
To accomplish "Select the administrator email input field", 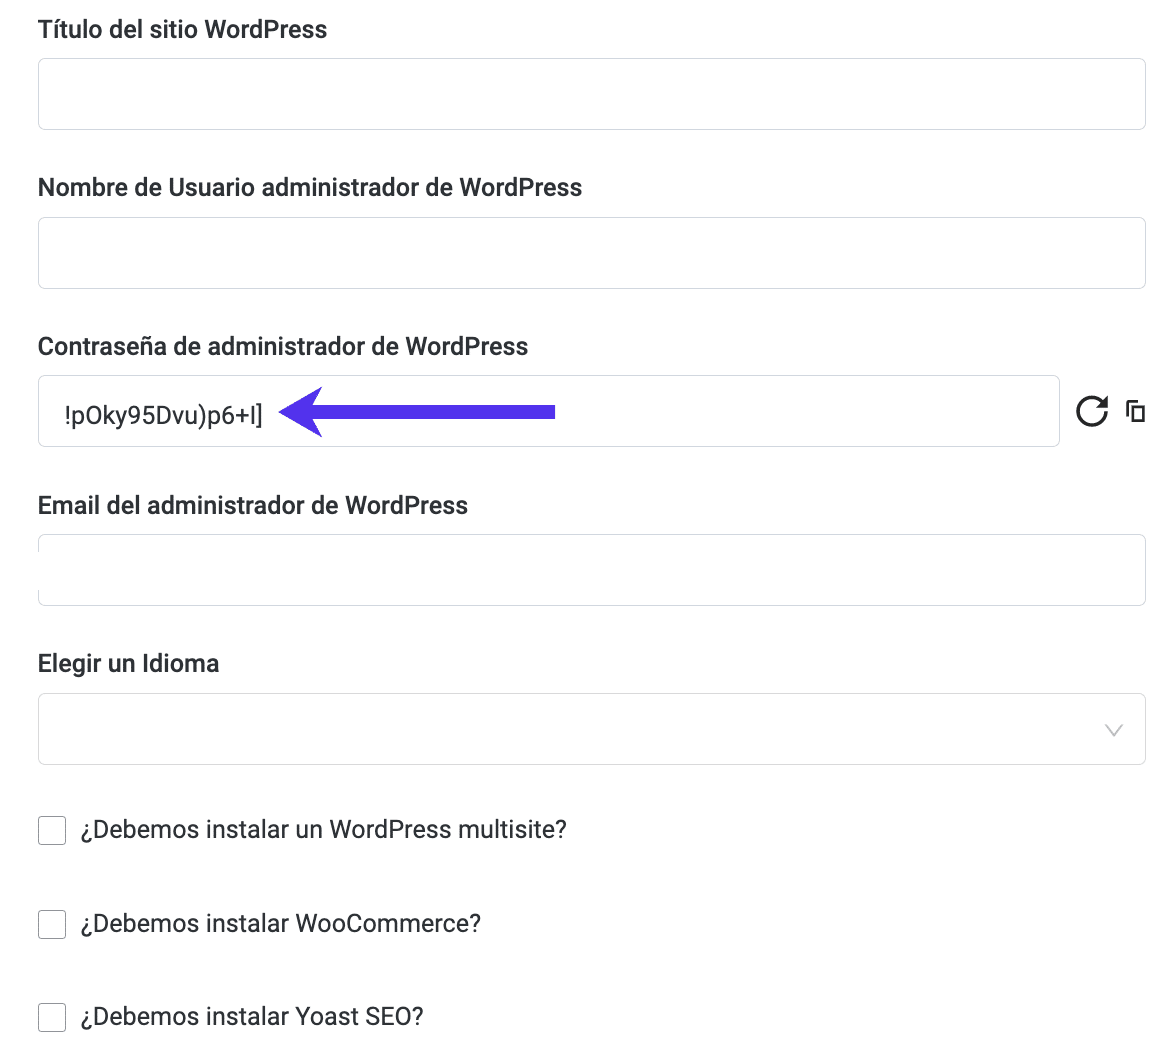I will tap(591, 570).
